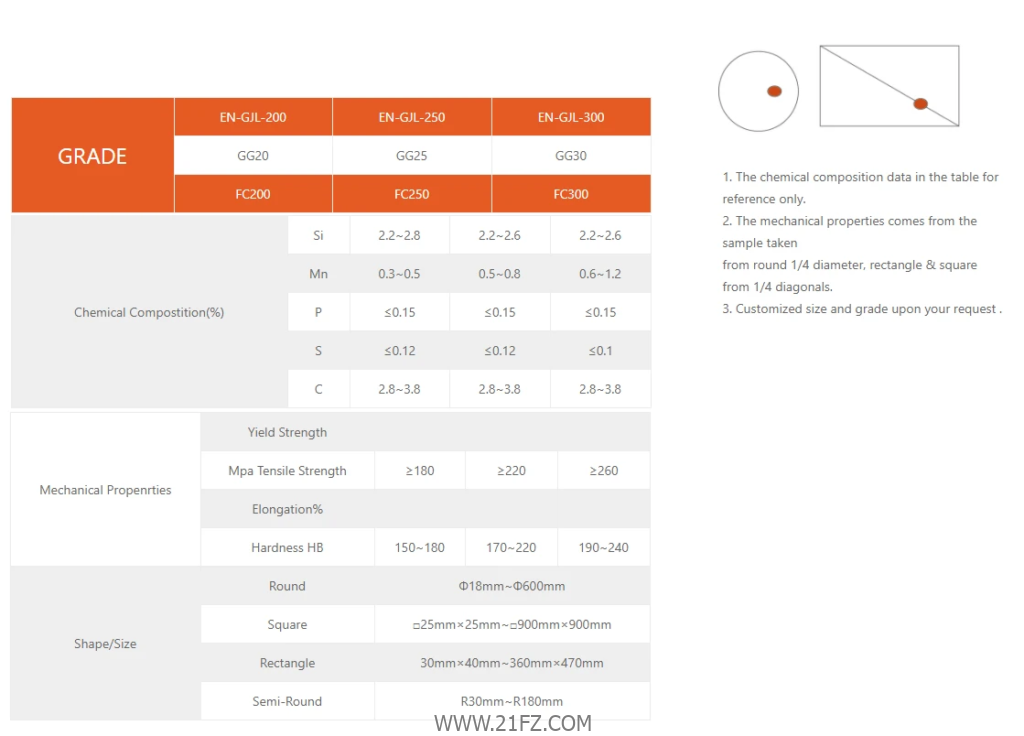Click the red dot on the rectangle's diagonal

pyautogui.click(x=920, y=104)
